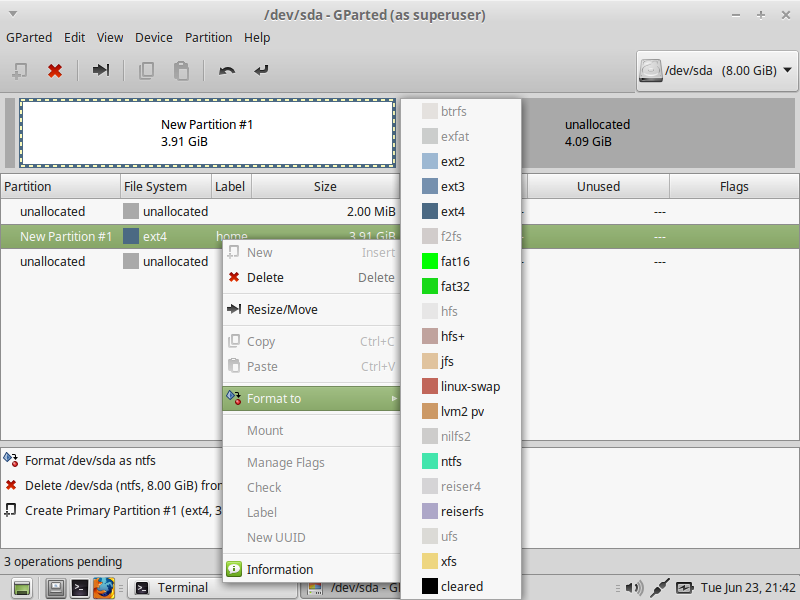The image size is (800, 600).
Task: Open the View menu
Action: pos(110,38)
